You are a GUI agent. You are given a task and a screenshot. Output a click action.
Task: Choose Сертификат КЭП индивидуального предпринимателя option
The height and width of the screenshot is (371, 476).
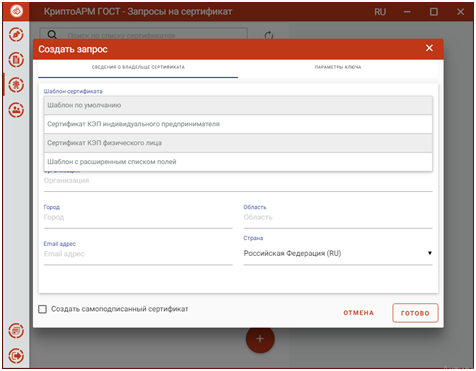238,124
